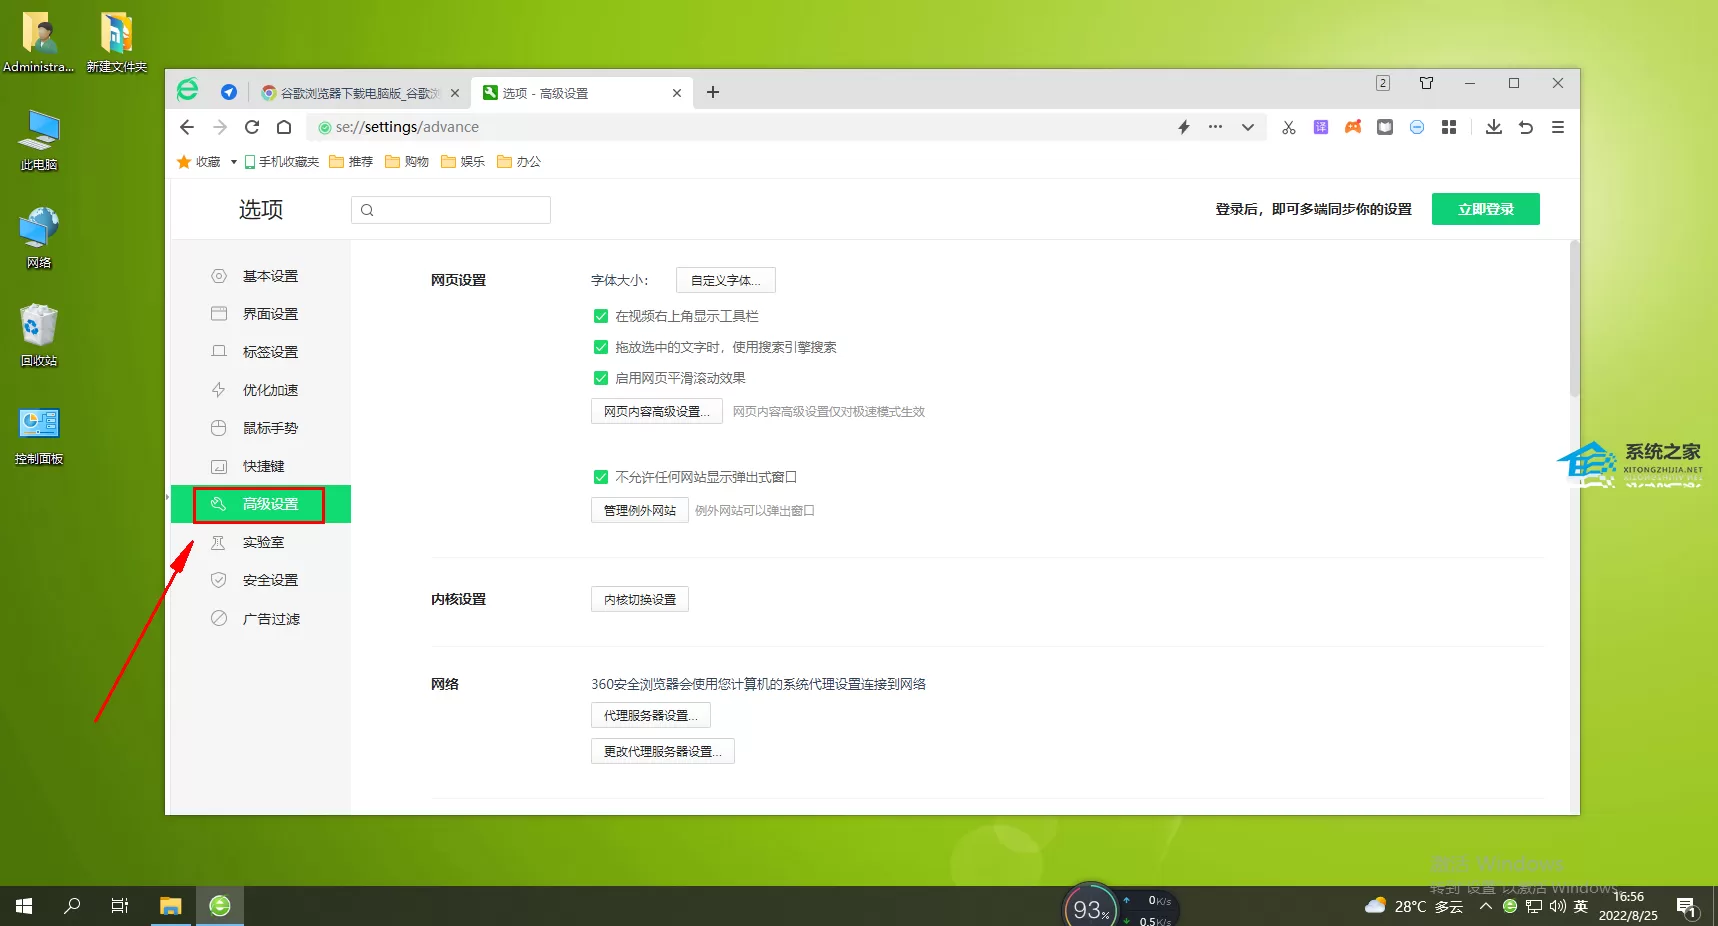
Task: Open the downloads arrow icon in toolbar
Action: click(x=1493, y=127)
